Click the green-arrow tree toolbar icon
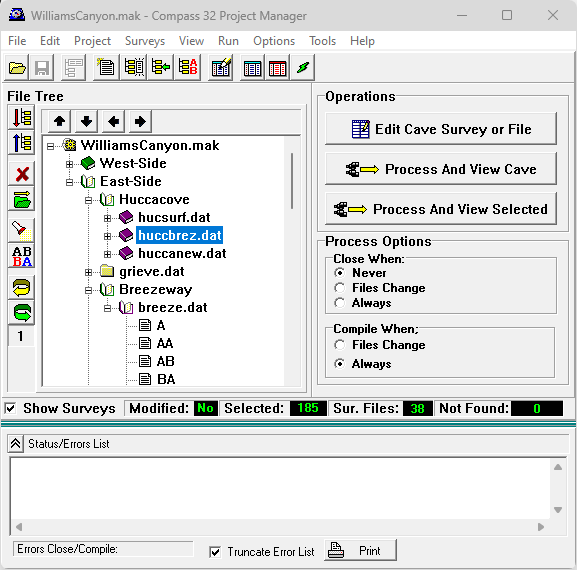This screenshot has height=570, width=577. 161,67
